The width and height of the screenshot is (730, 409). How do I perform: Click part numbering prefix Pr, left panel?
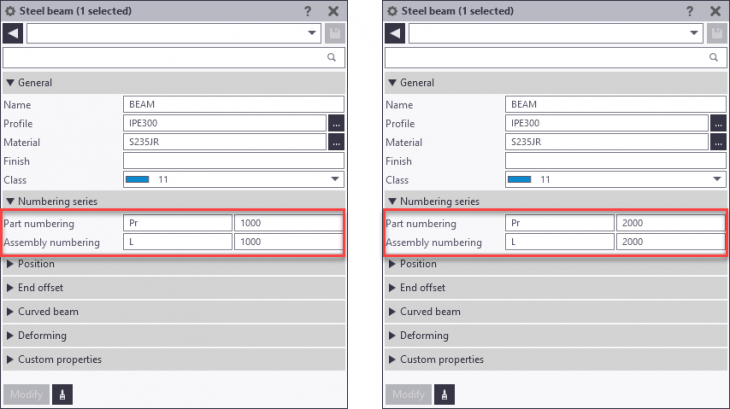177,223
